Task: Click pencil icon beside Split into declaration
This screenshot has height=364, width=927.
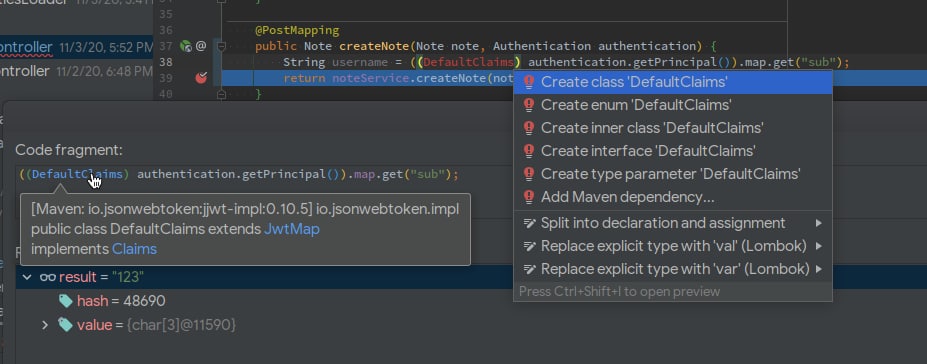Action: (x=530, y=223)
